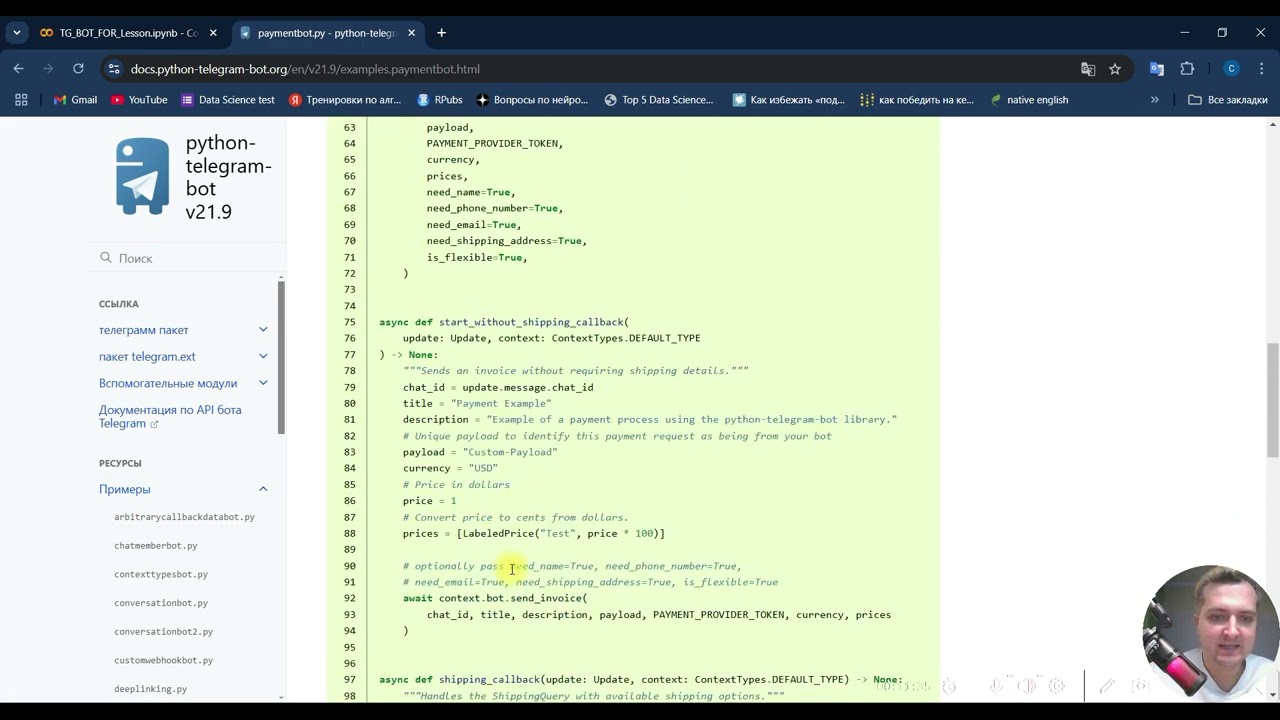Open the как победить на ке... bookmark

pyautogui.click(x=917, y=100)
